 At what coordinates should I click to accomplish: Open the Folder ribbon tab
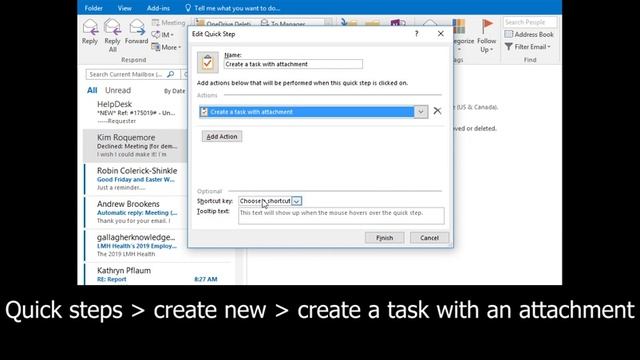93,8
